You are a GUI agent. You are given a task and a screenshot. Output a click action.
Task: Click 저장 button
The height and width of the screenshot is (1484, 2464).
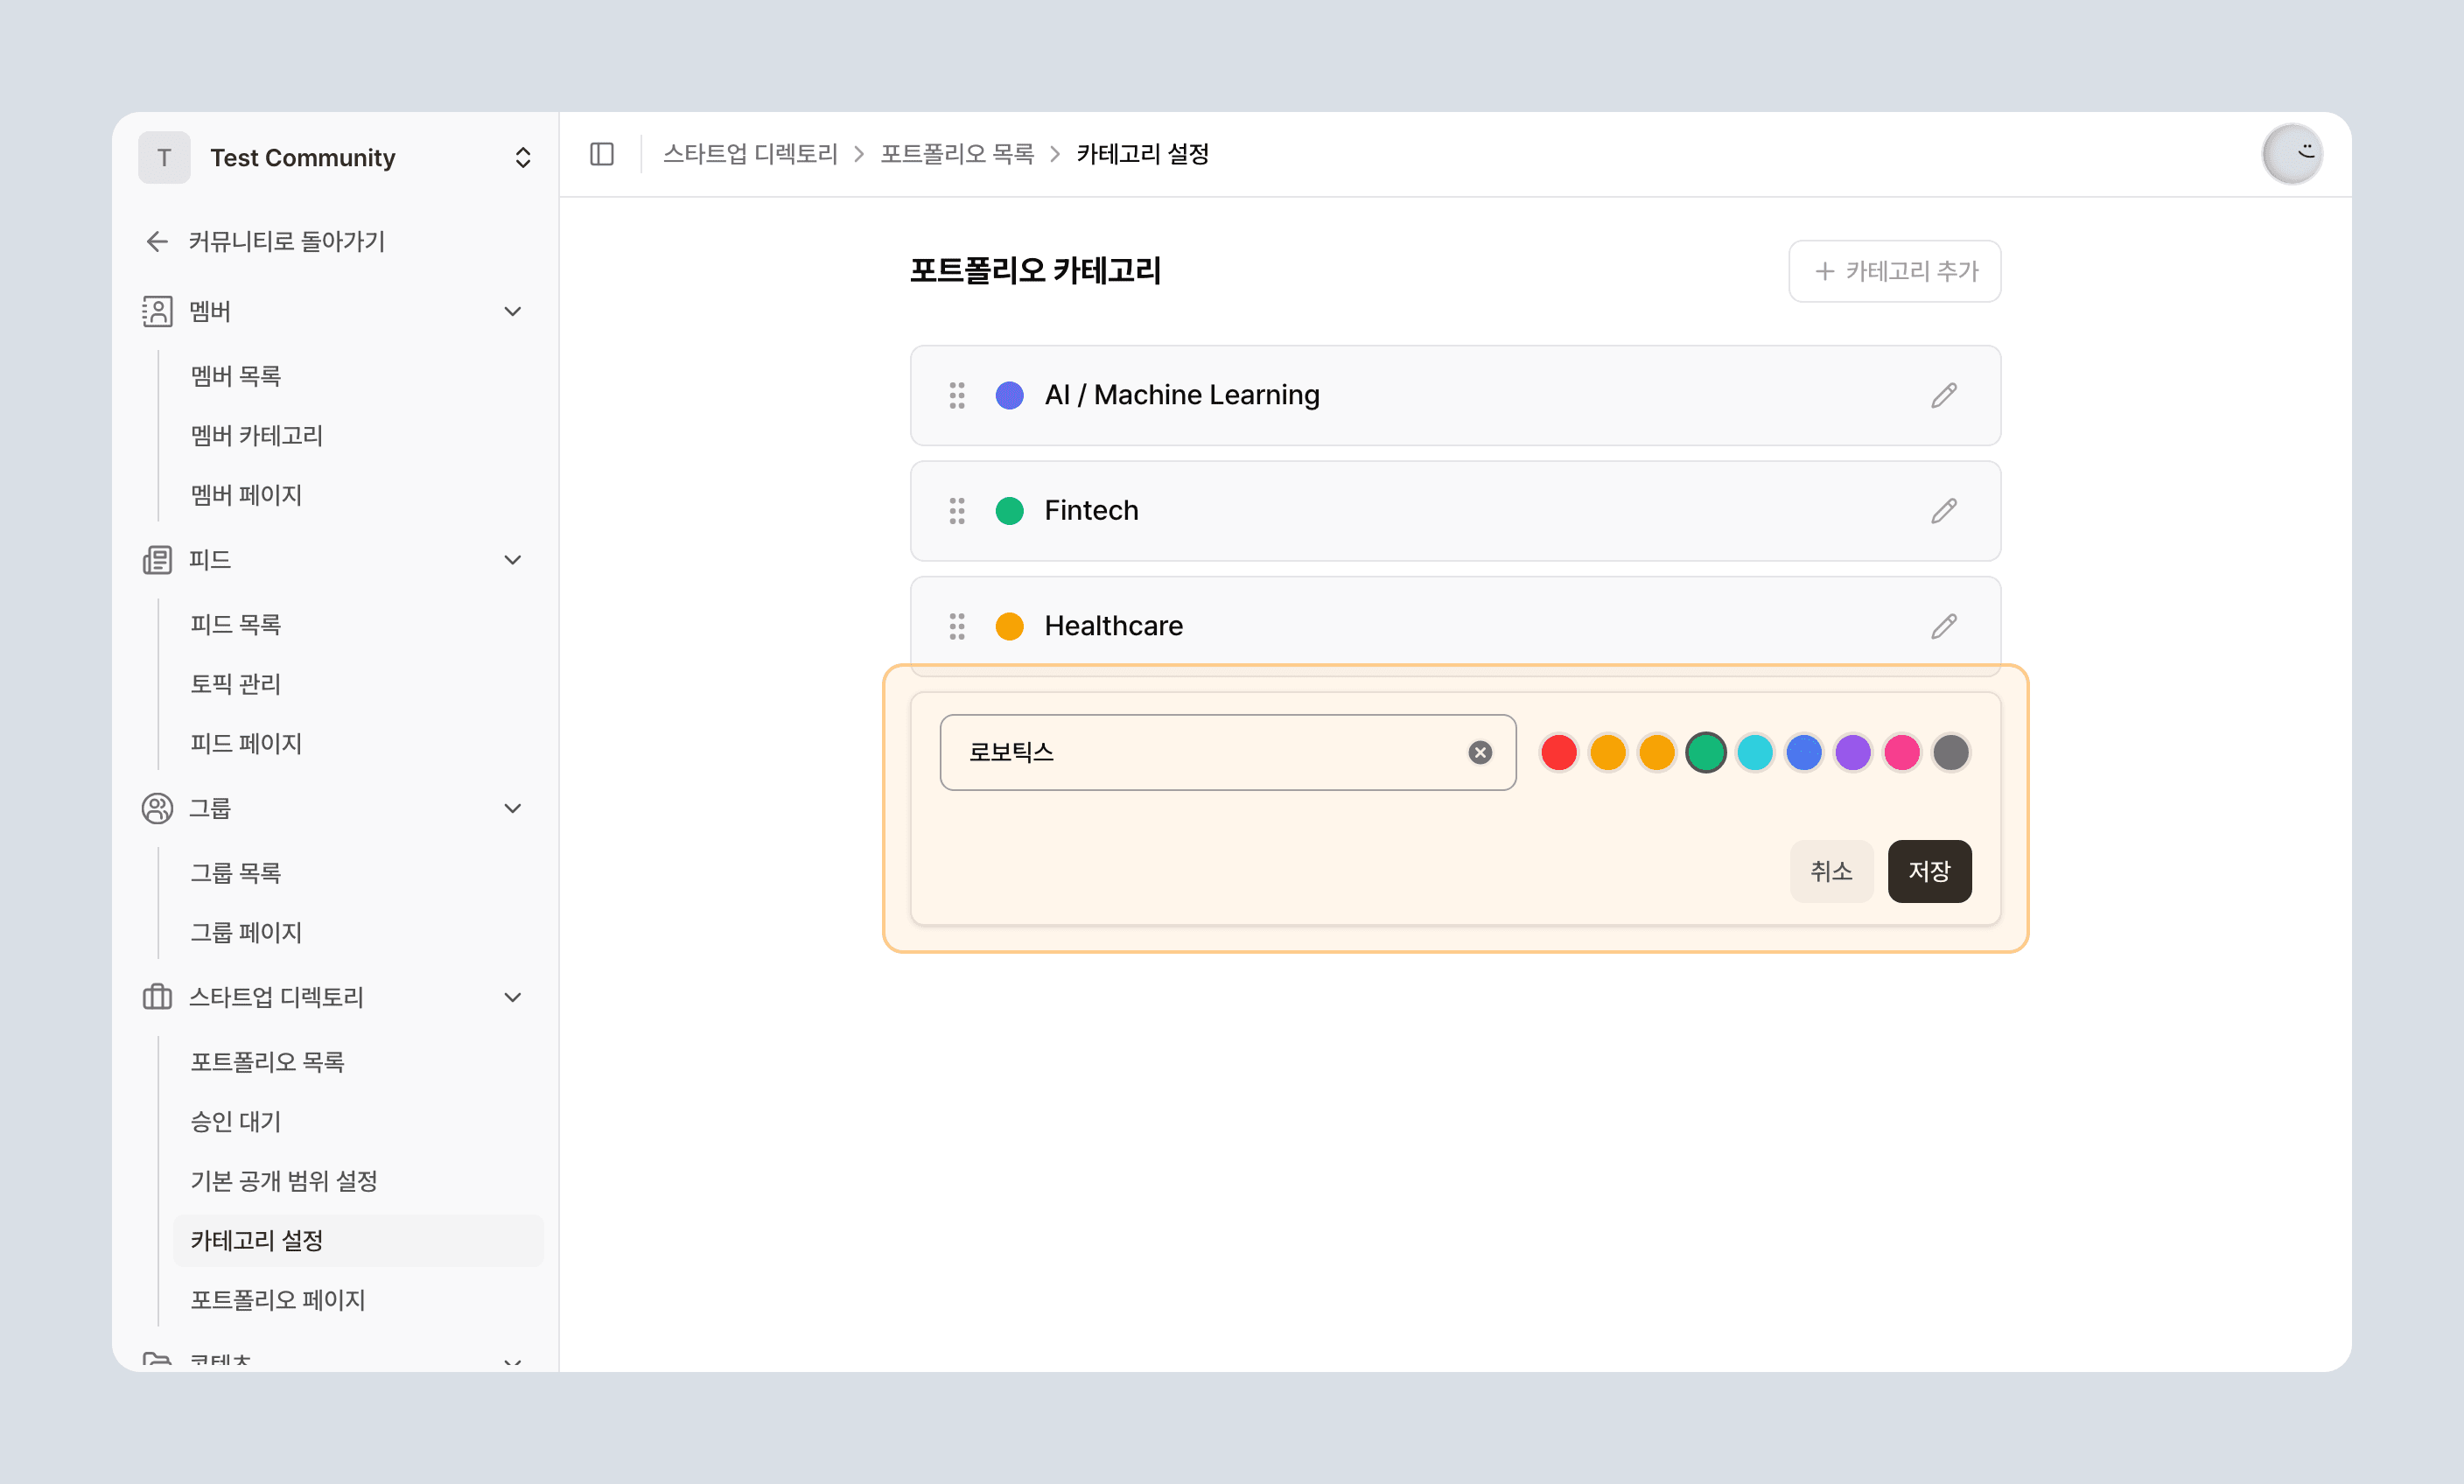tap(1929, 871)
